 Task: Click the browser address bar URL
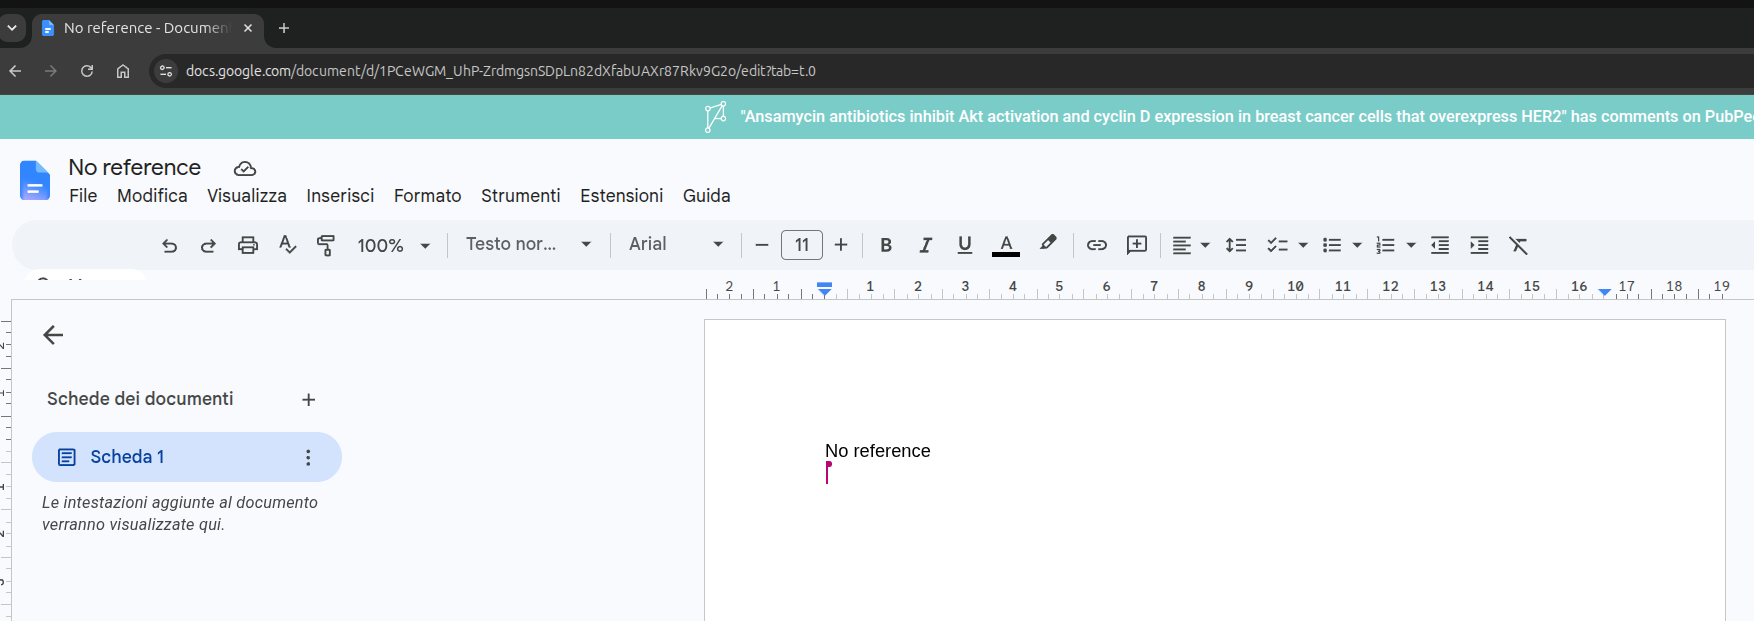pyautogui.click(x=501, y=71)
